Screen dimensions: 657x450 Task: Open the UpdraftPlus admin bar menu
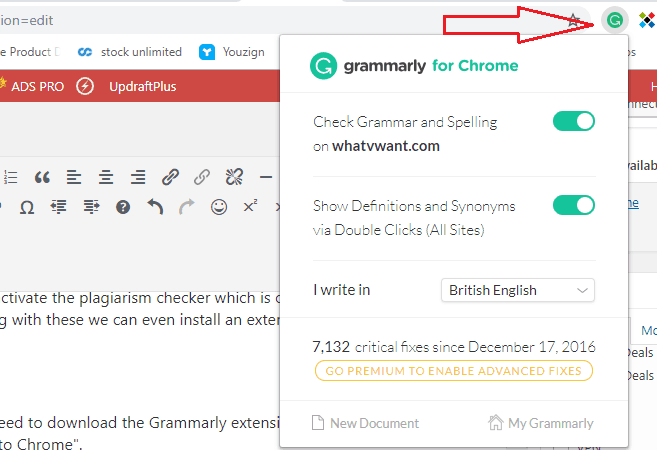pos(142,87)
